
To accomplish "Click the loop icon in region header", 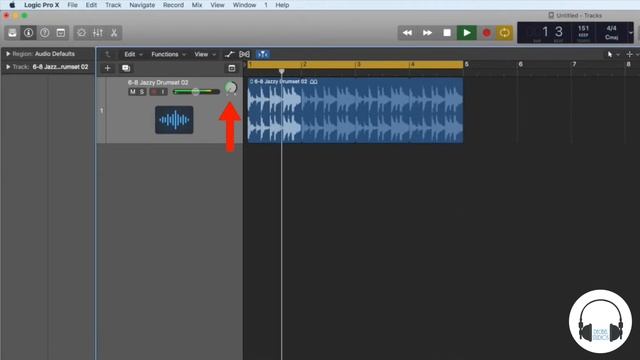I will coord(313,82).
